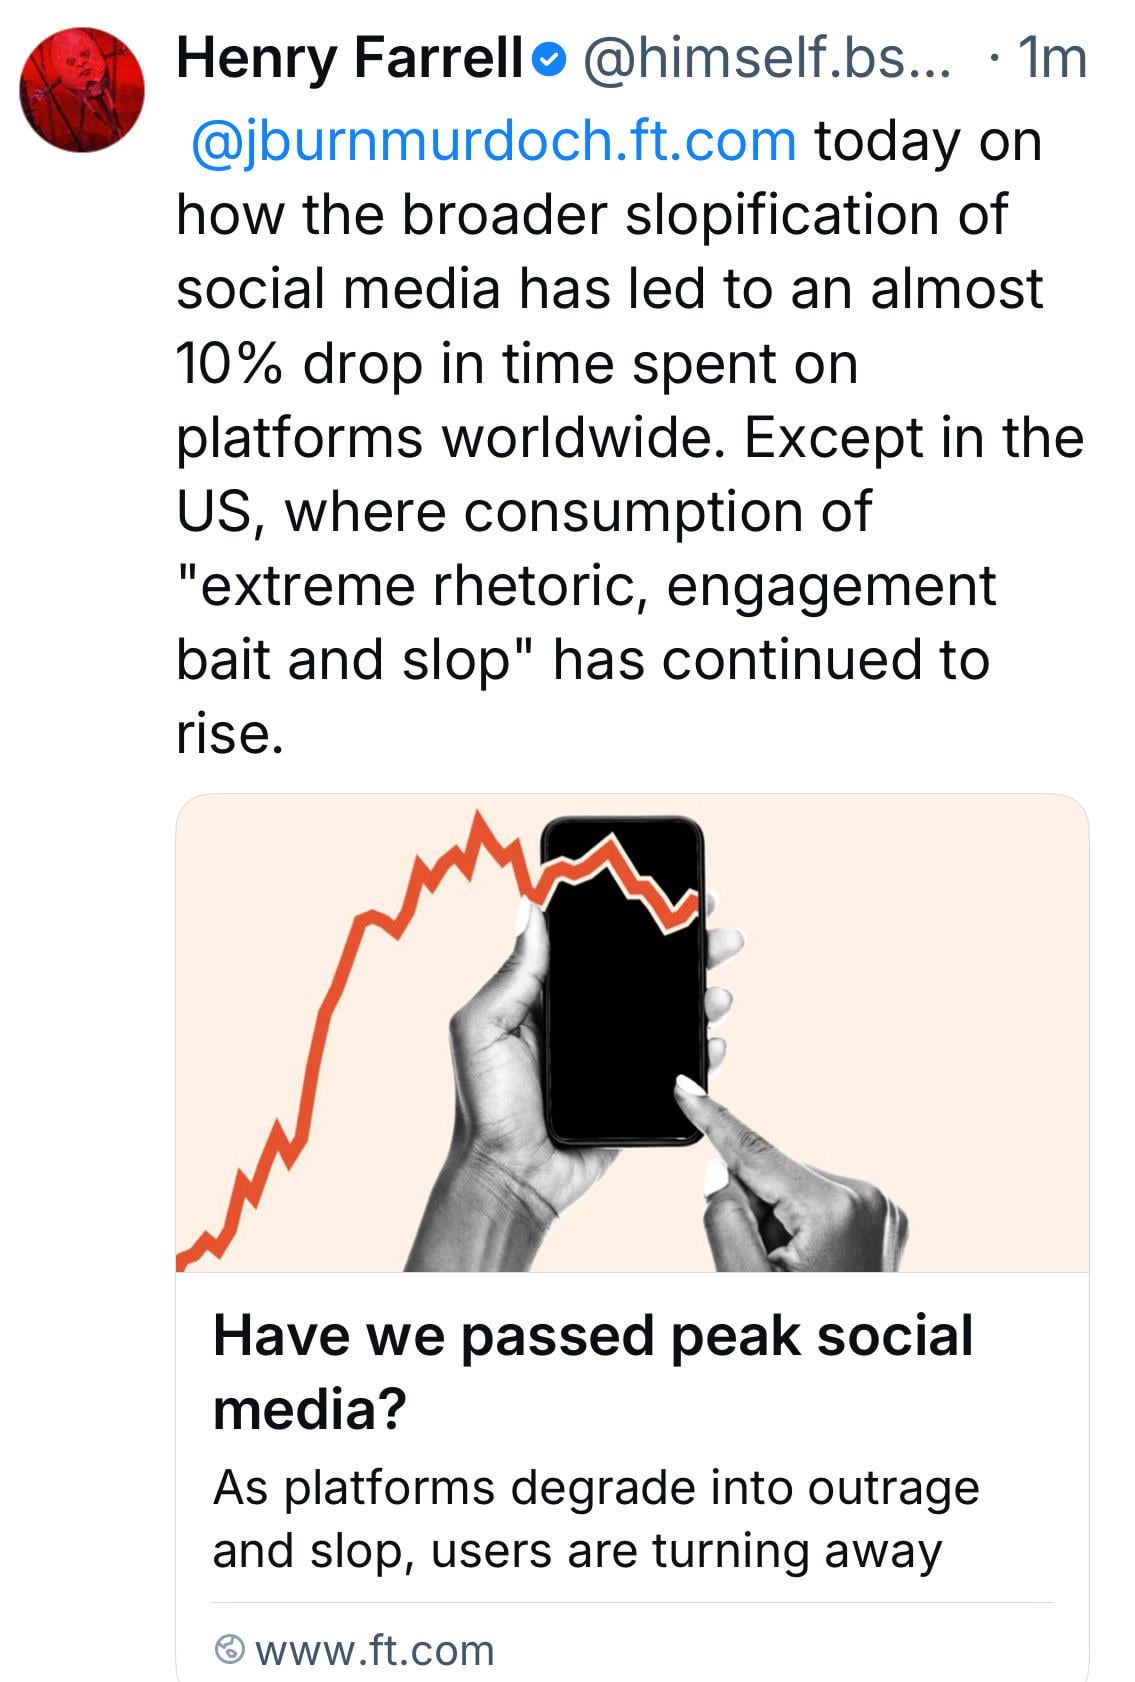Open the www.ft.com source link
1135x1682 pixels.
(374, 1650)
